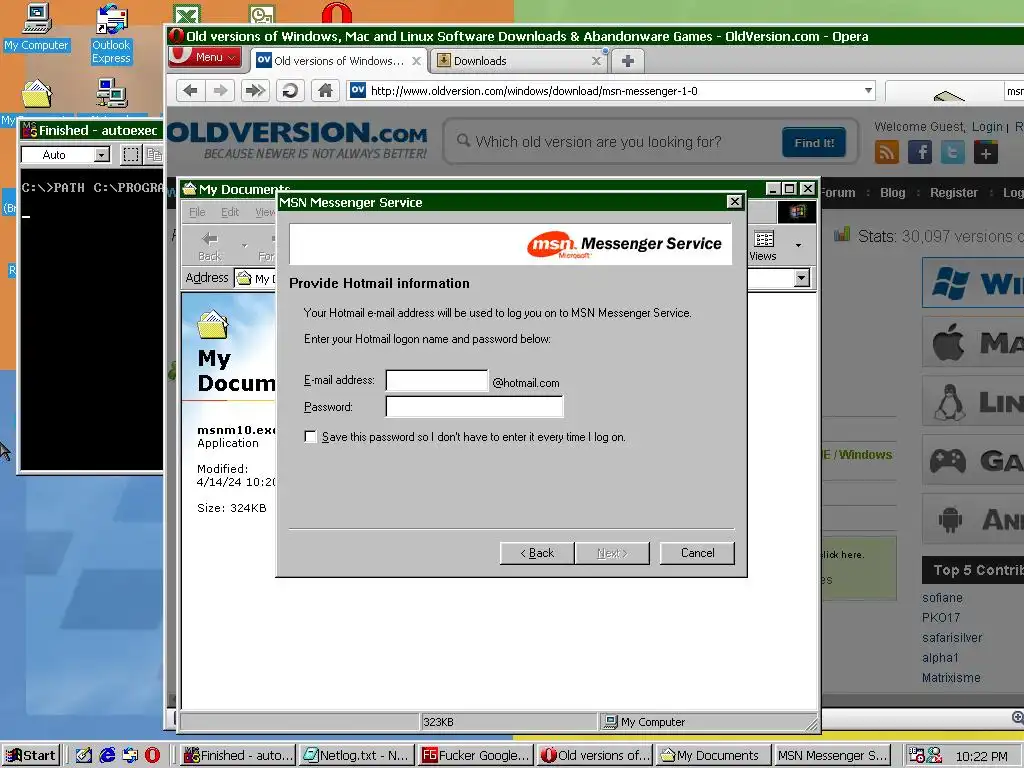Viewport: 1024px width, 768px height.
Task: Click Opera's Back navigation arrow
Action: 190,91
